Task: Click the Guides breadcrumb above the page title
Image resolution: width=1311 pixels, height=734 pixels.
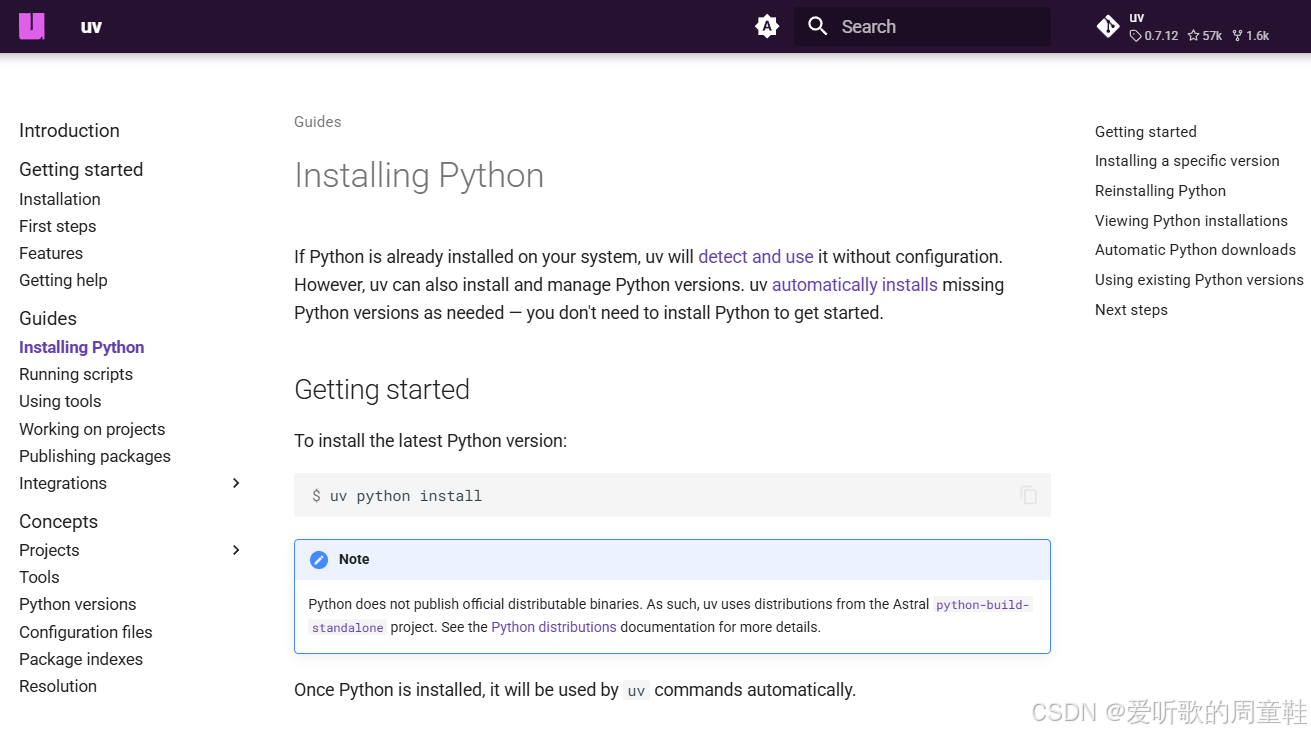Action: click(x=318, y=122)
